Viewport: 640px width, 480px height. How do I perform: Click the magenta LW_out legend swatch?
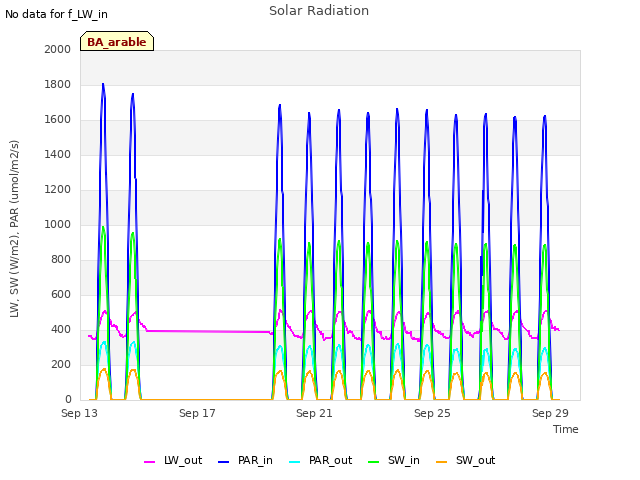(149, 462)
